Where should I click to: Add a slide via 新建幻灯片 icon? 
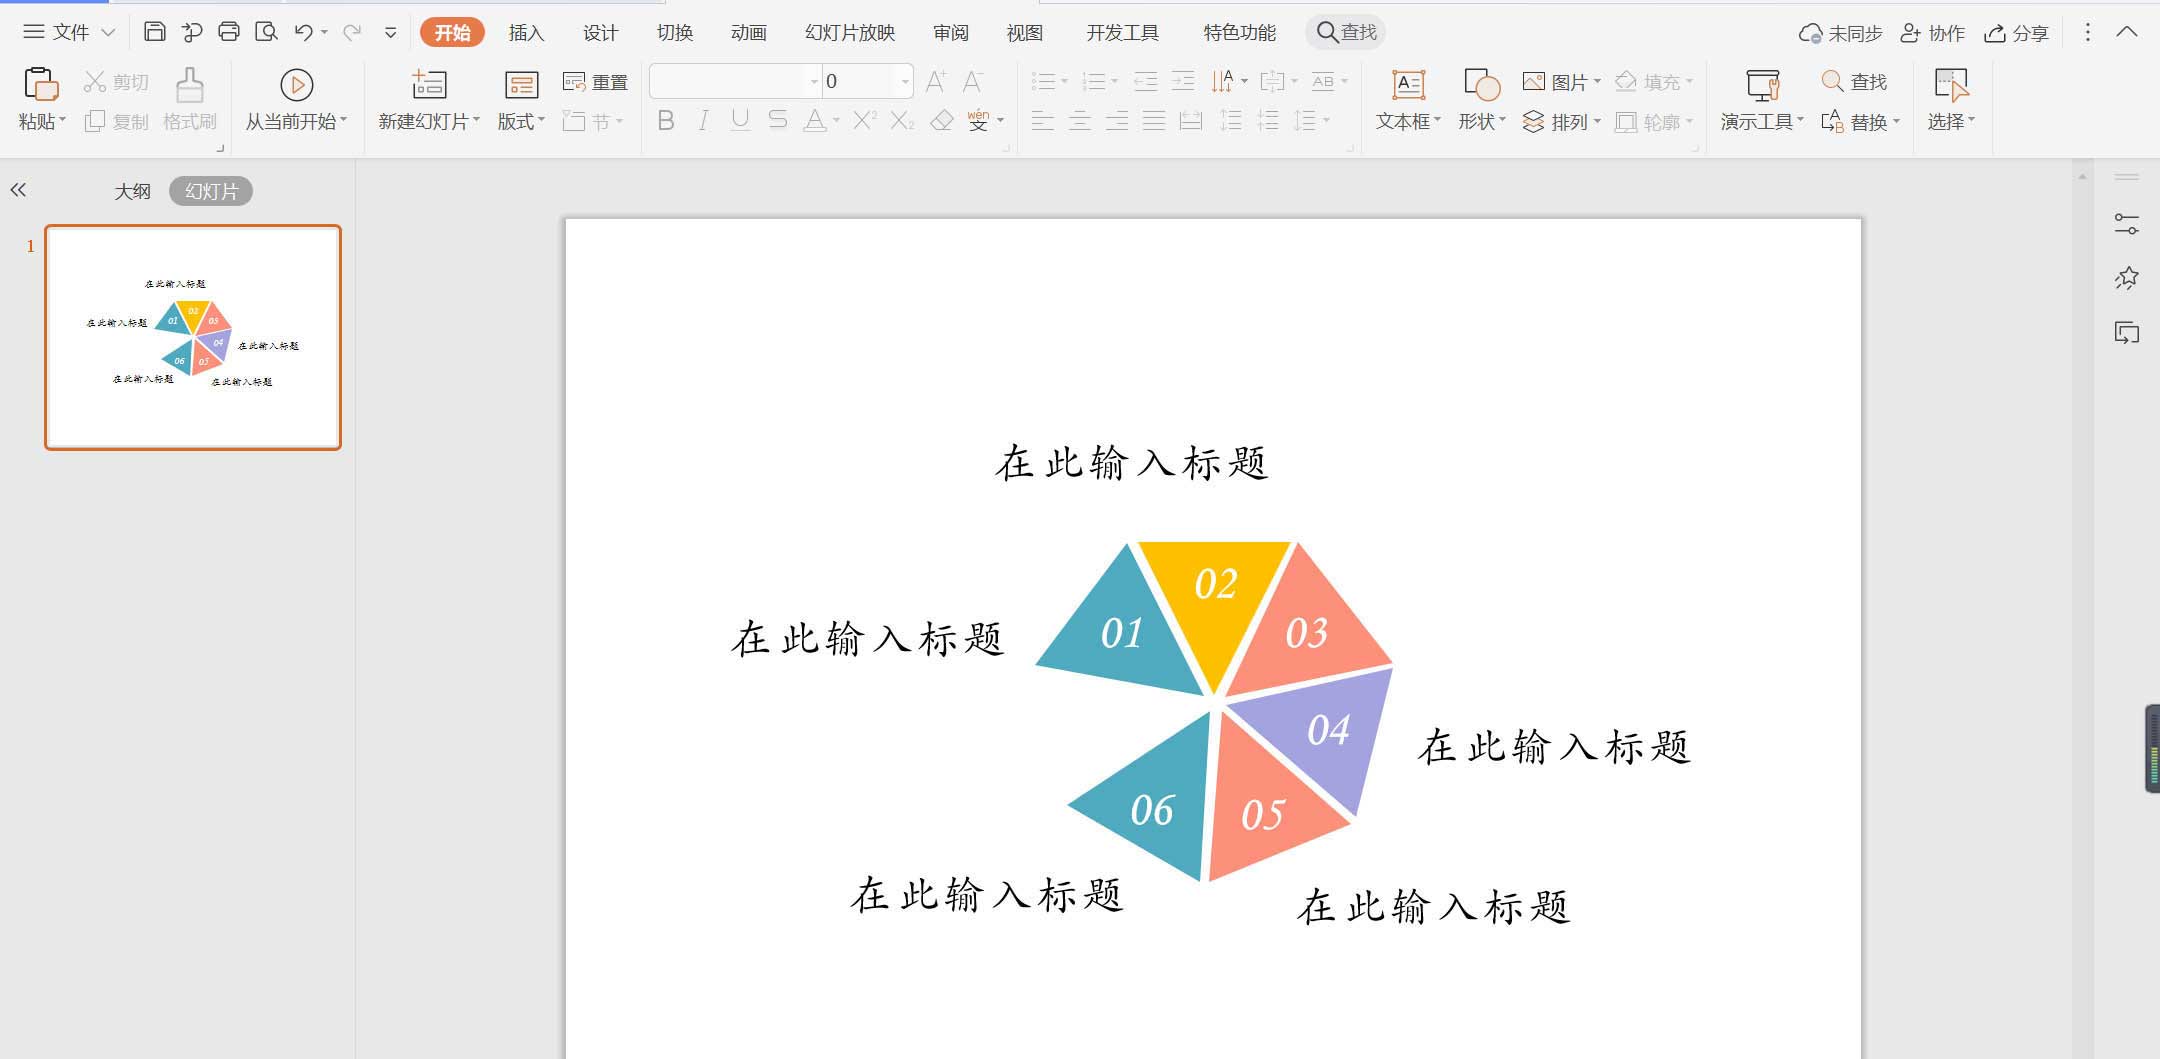click(x=429, y=85)
